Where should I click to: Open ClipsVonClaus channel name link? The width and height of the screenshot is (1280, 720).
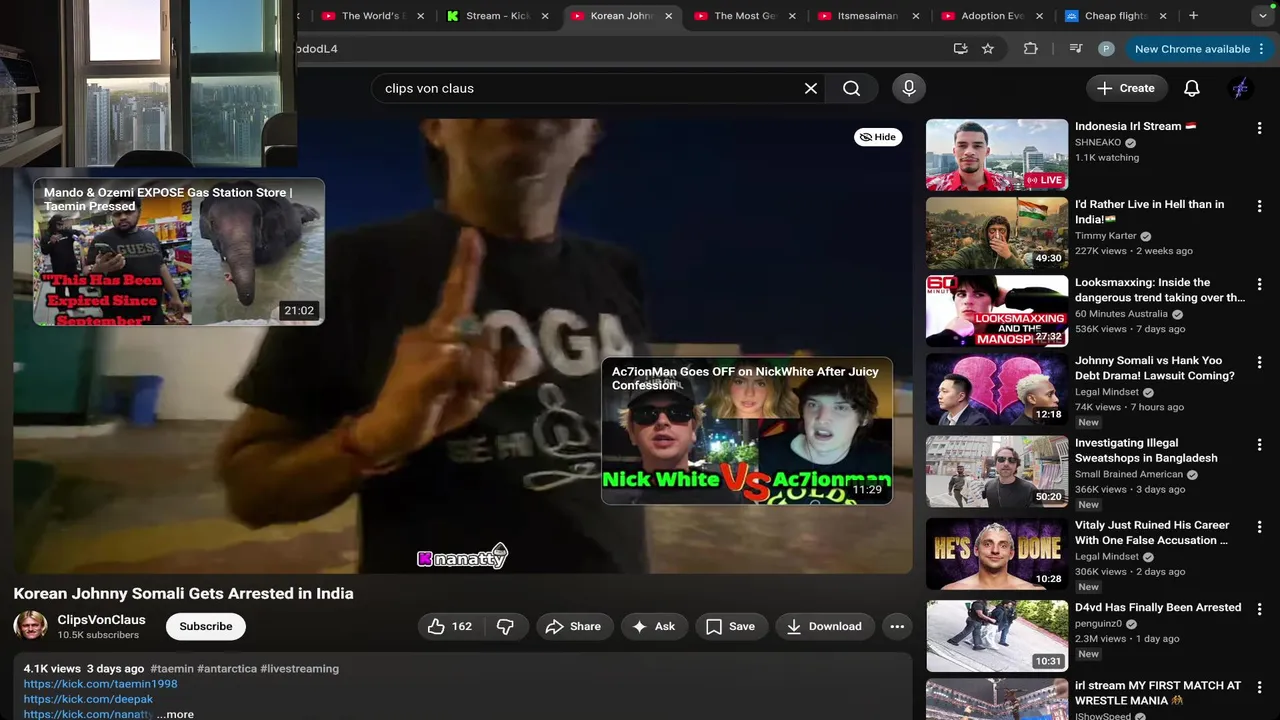[x=101, y=620]
